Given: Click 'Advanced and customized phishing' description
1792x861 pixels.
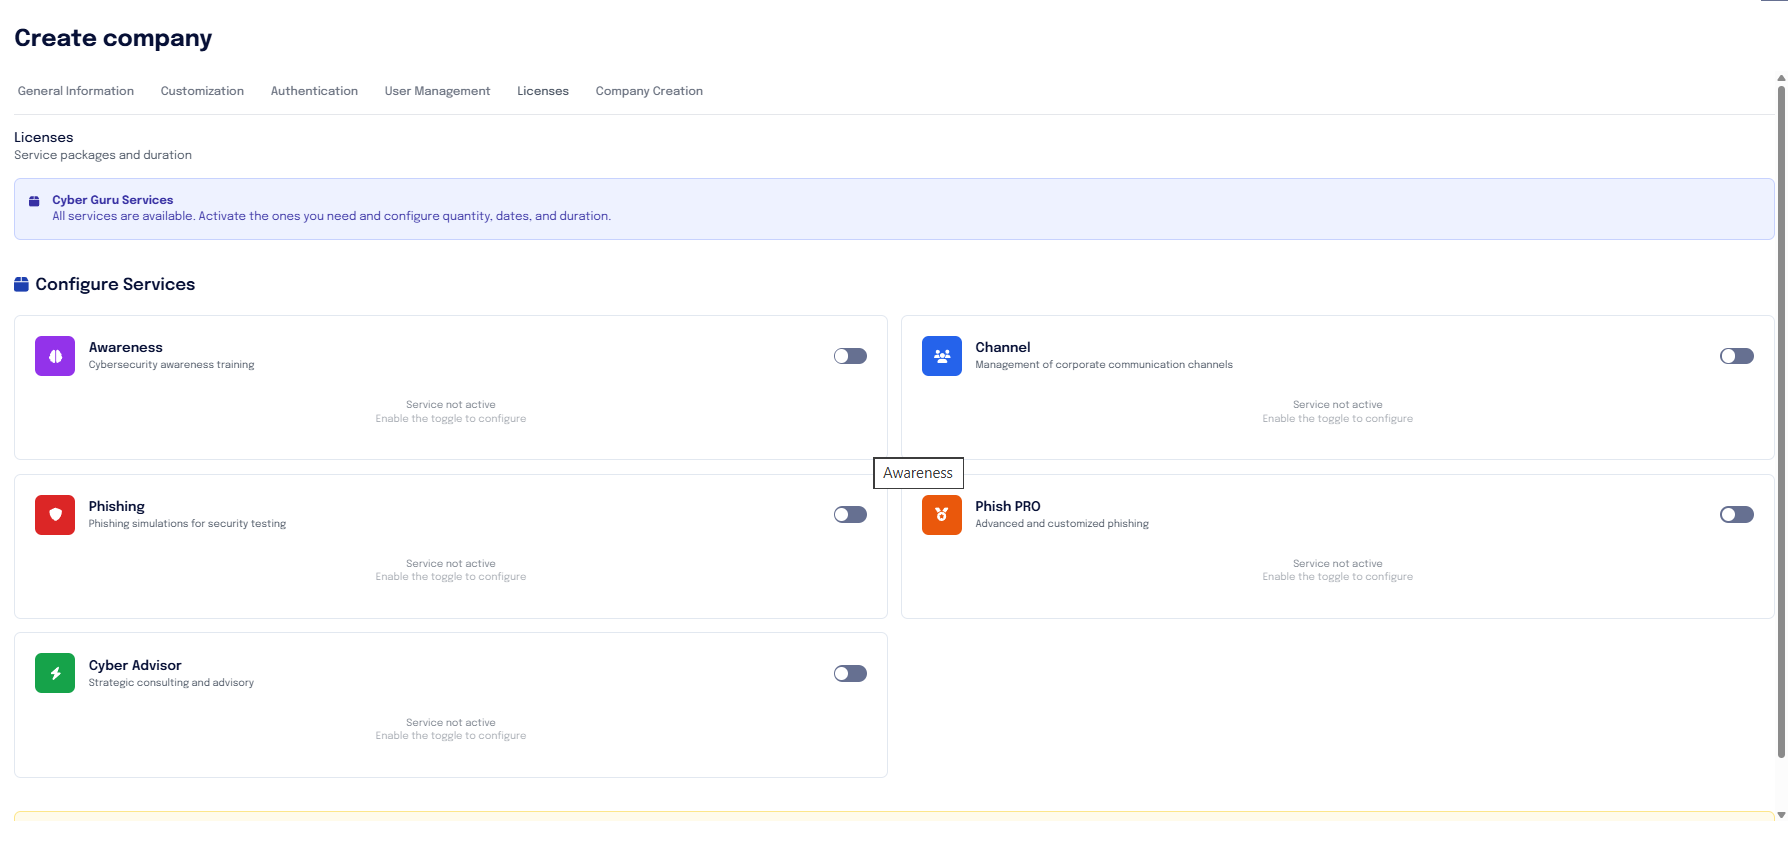Looking at the screenshot, I should (x=1062, y=524).
